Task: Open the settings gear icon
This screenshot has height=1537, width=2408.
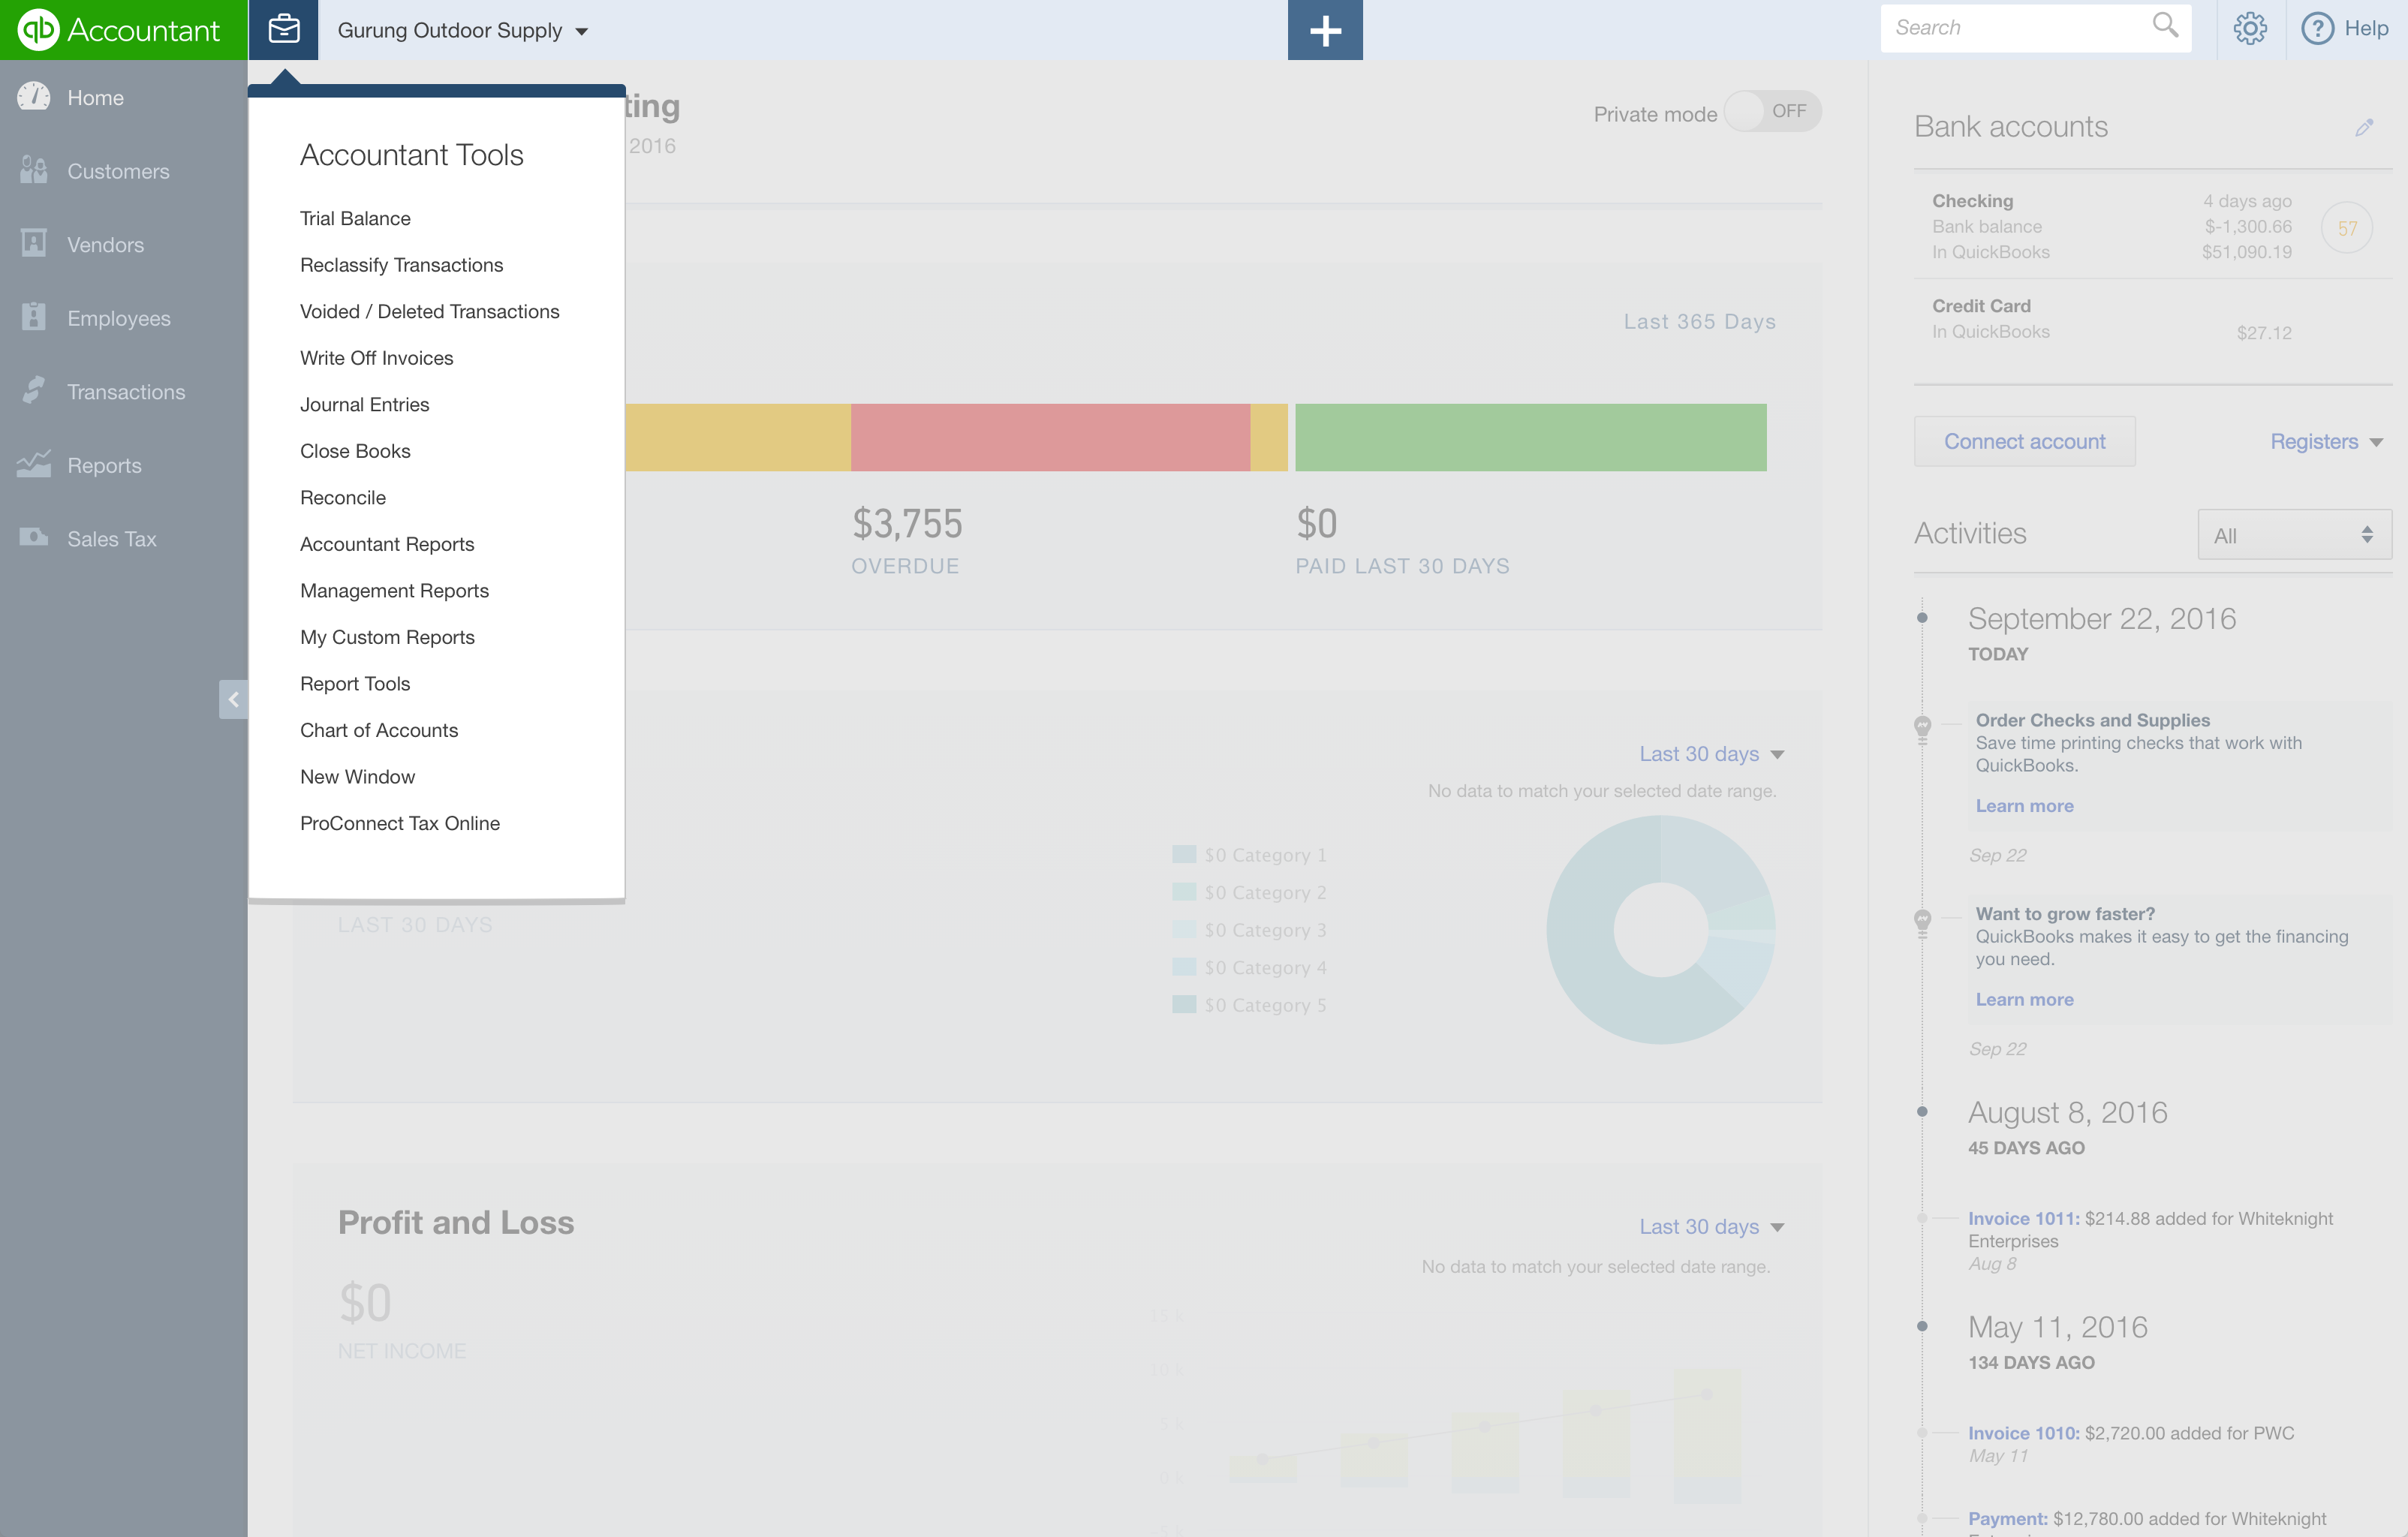Action: (2249, 28)
